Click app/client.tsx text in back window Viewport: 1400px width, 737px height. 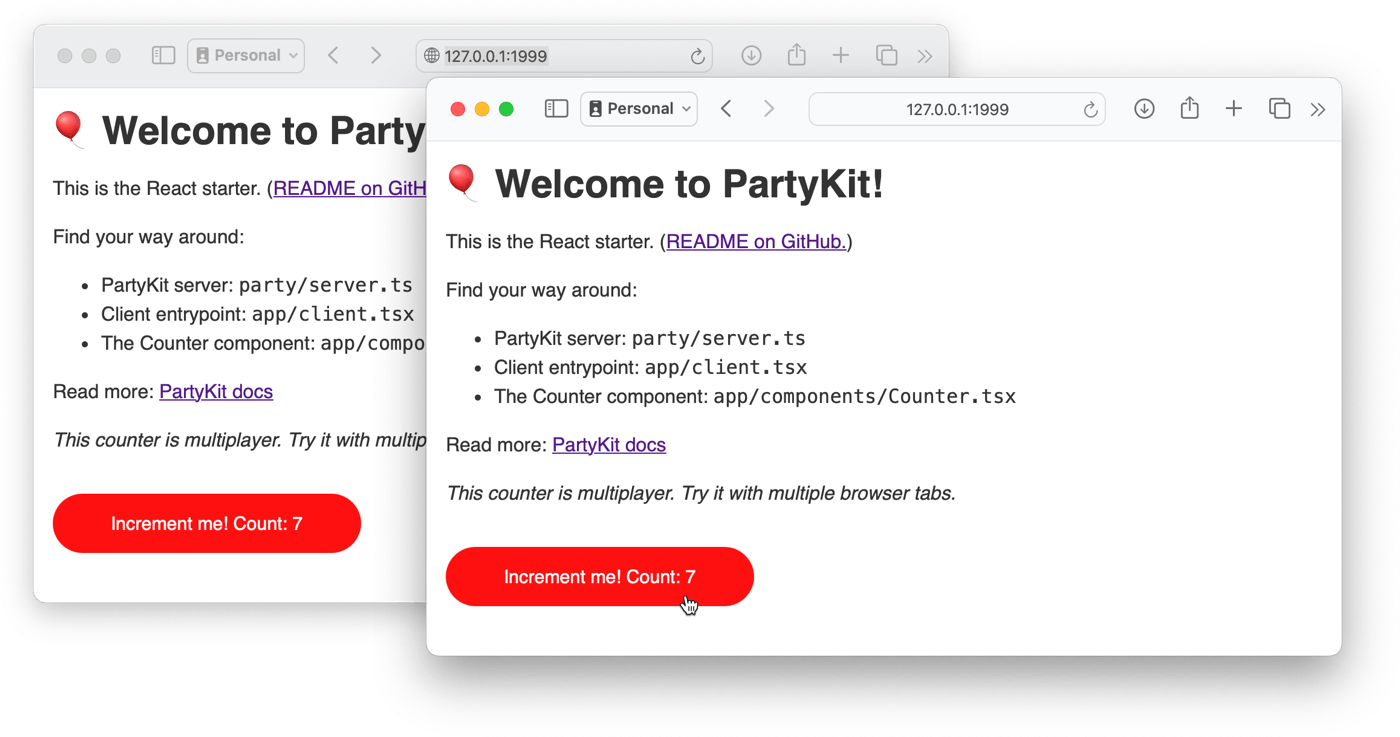[333, 315]
